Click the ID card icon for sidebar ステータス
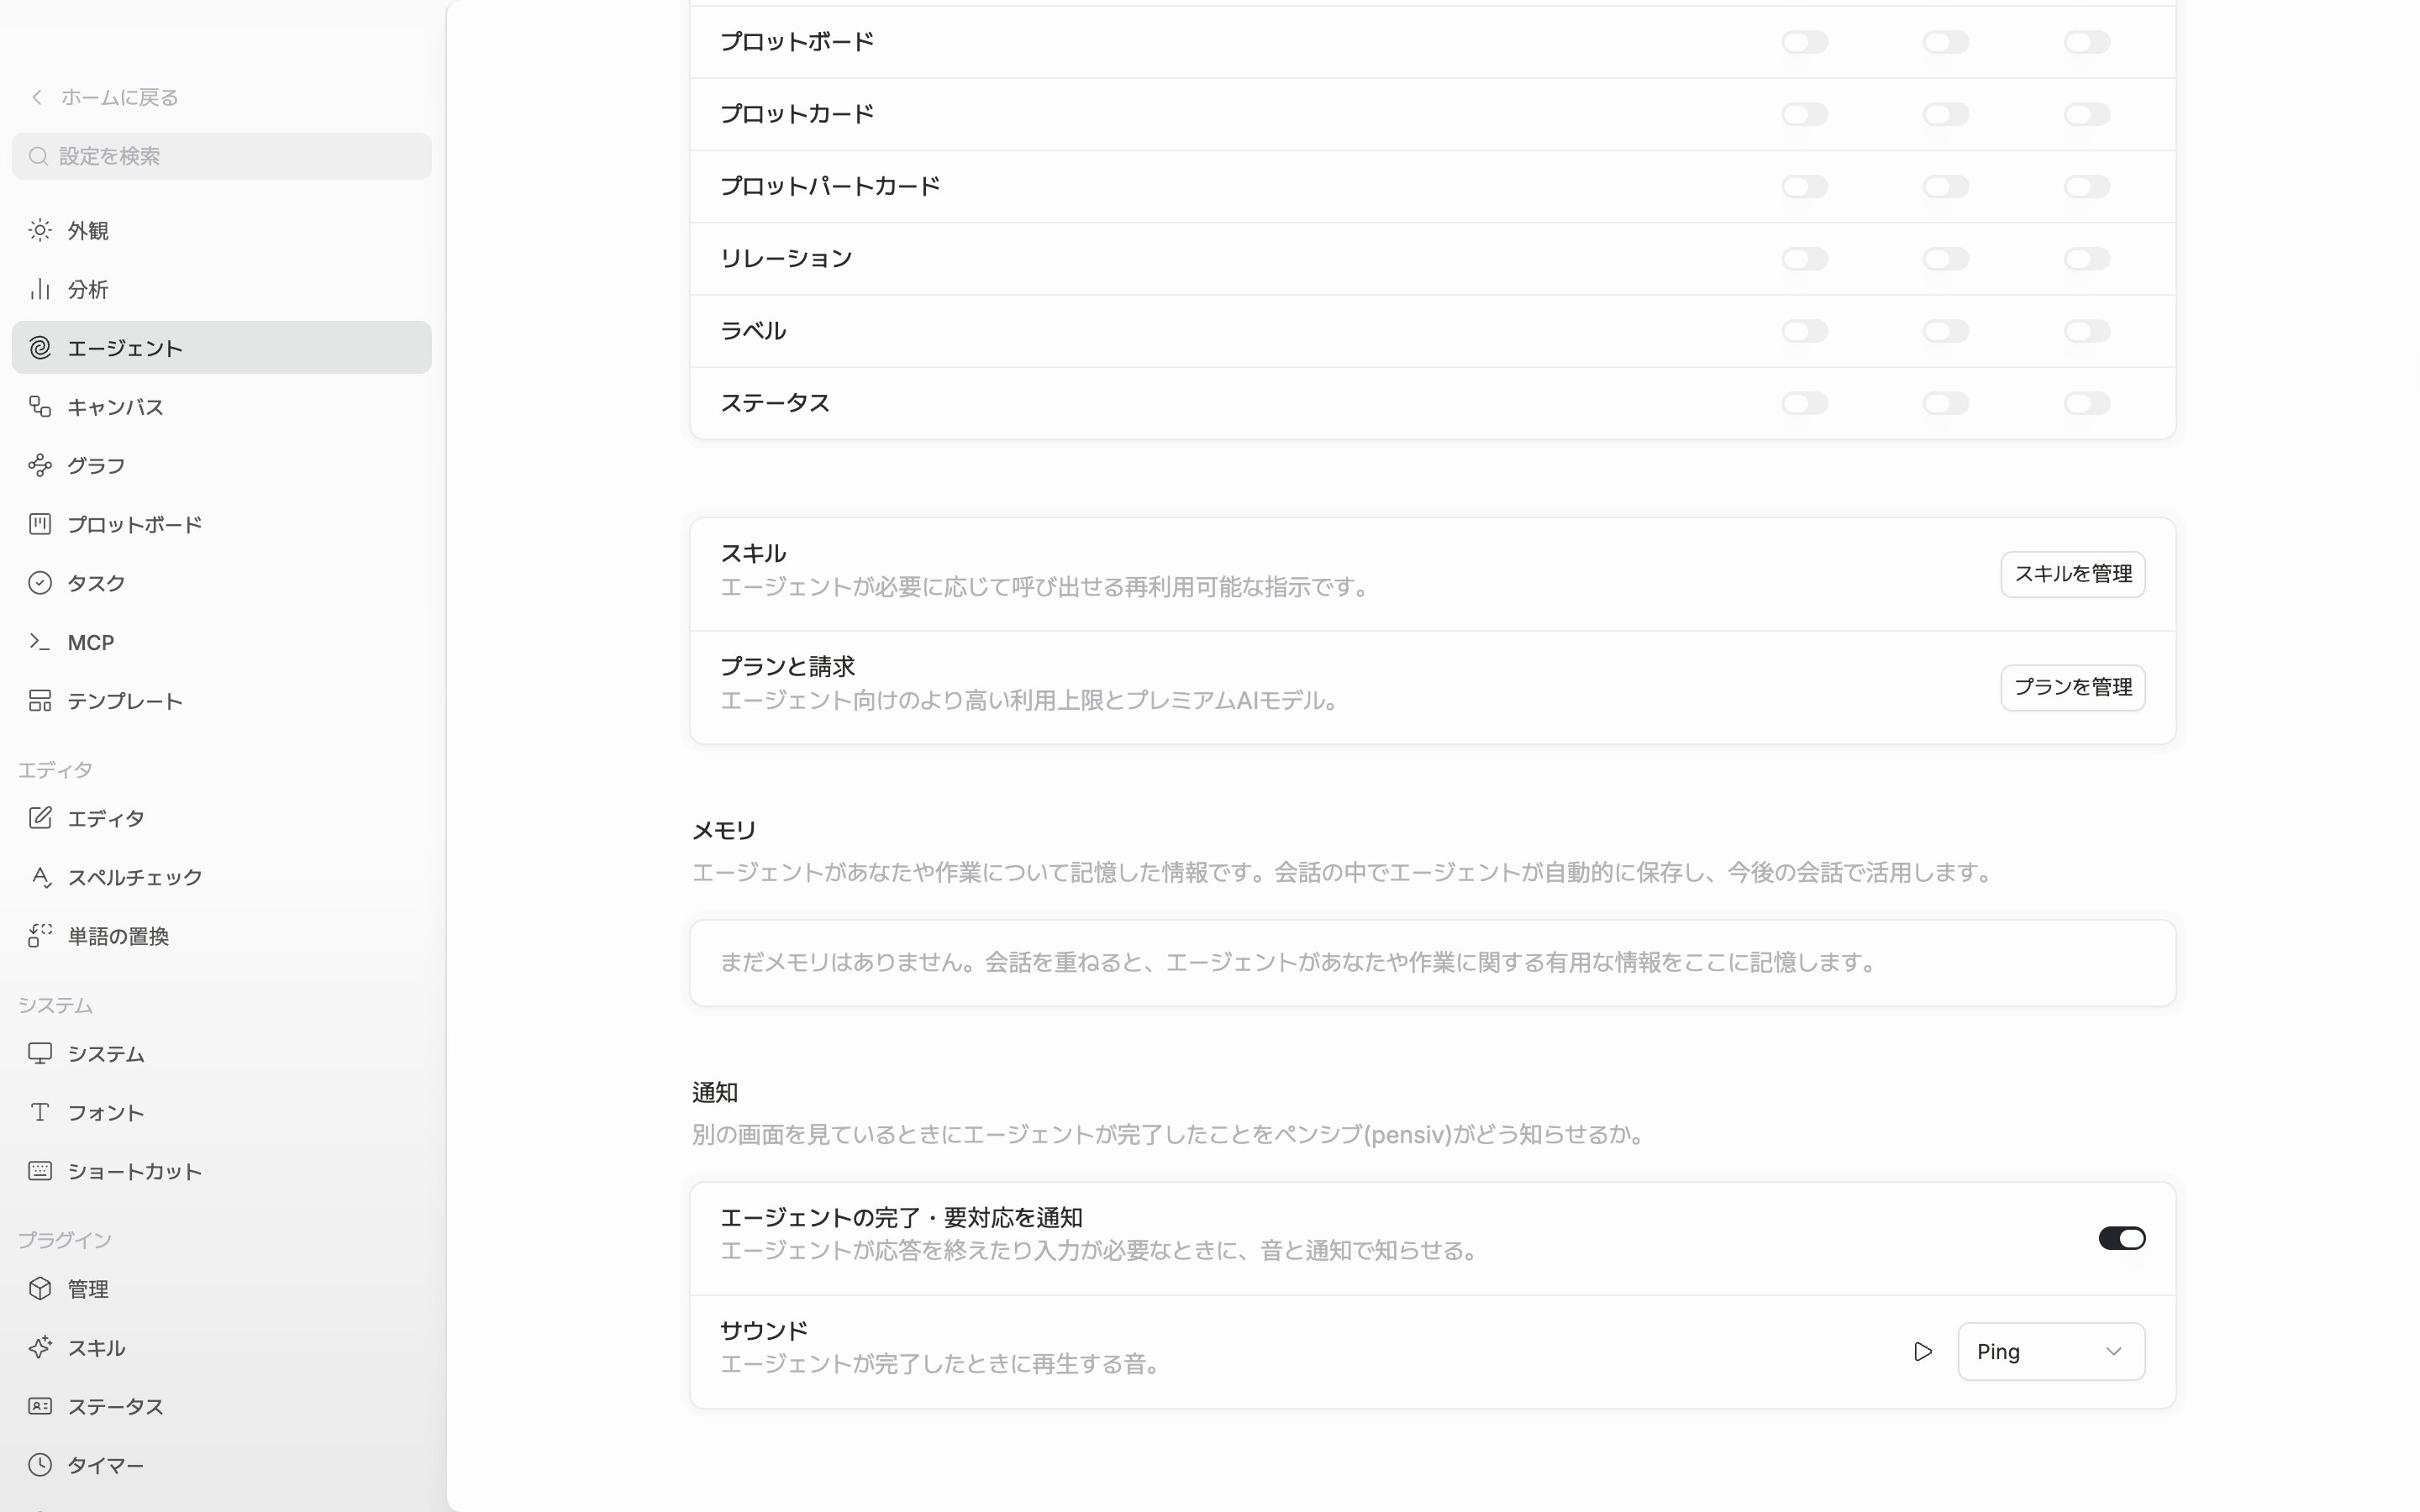Screen dimensions: 2420x1512 pyautogui.click(x=40, y=1407)
